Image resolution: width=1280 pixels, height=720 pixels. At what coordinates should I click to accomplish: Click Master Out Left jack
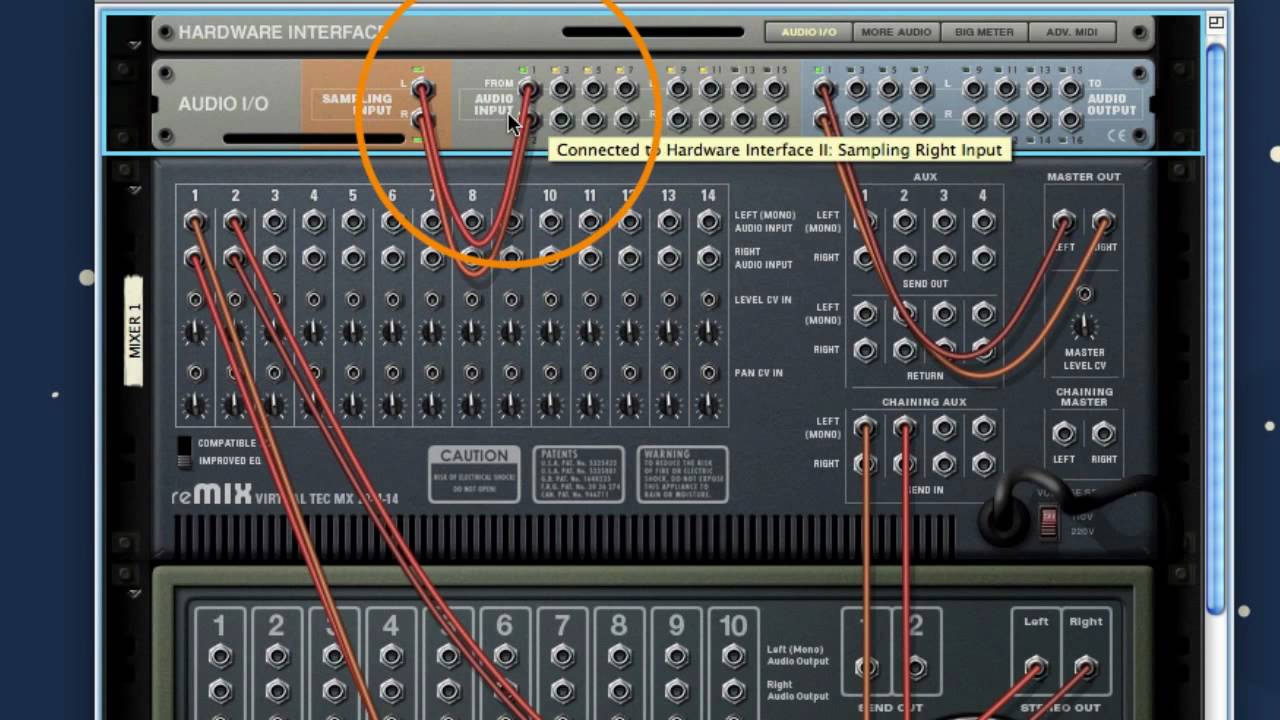(1064, 221)
